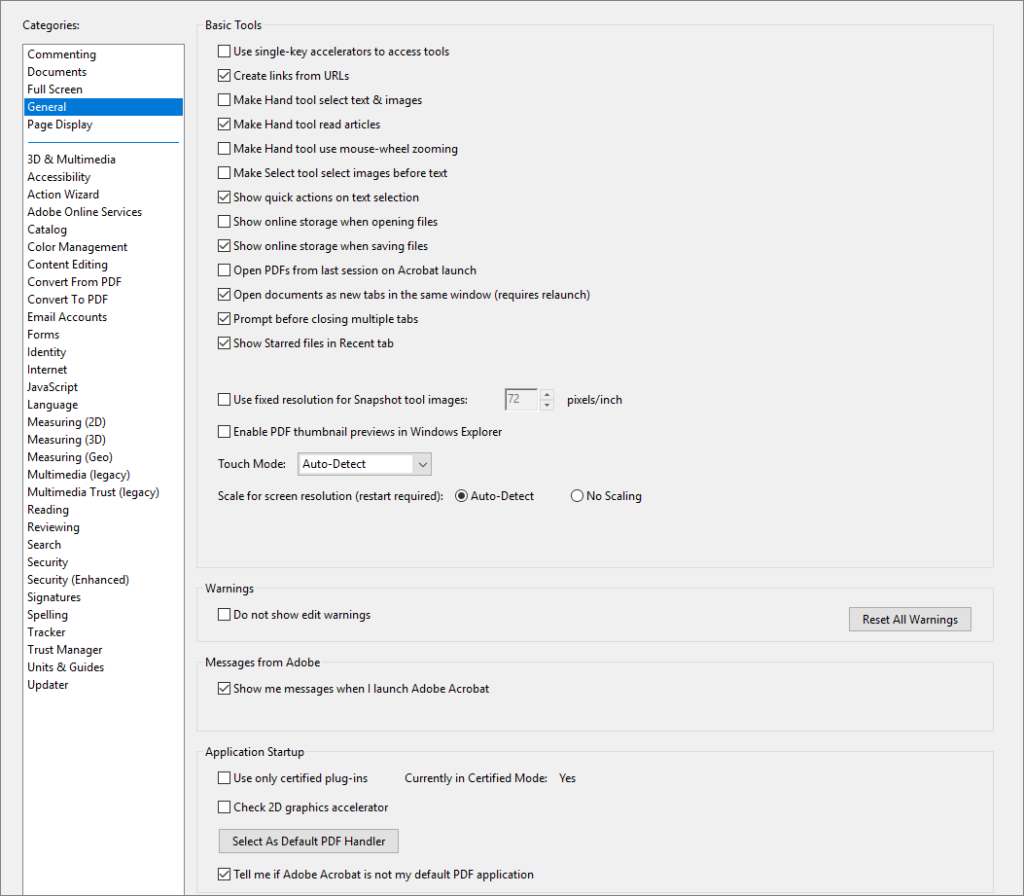Image resolution: width=1024 pixels, height=896 pixels.
Task: Click Select As Default PDF Handler
Action: (307, 840)
